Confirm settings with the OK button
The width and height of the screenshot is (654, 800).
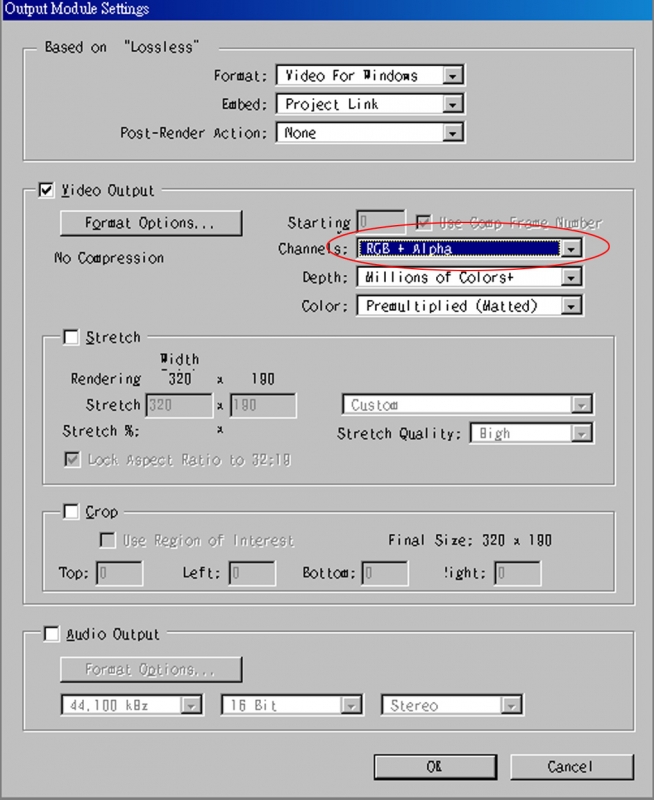tap(433, 767)
